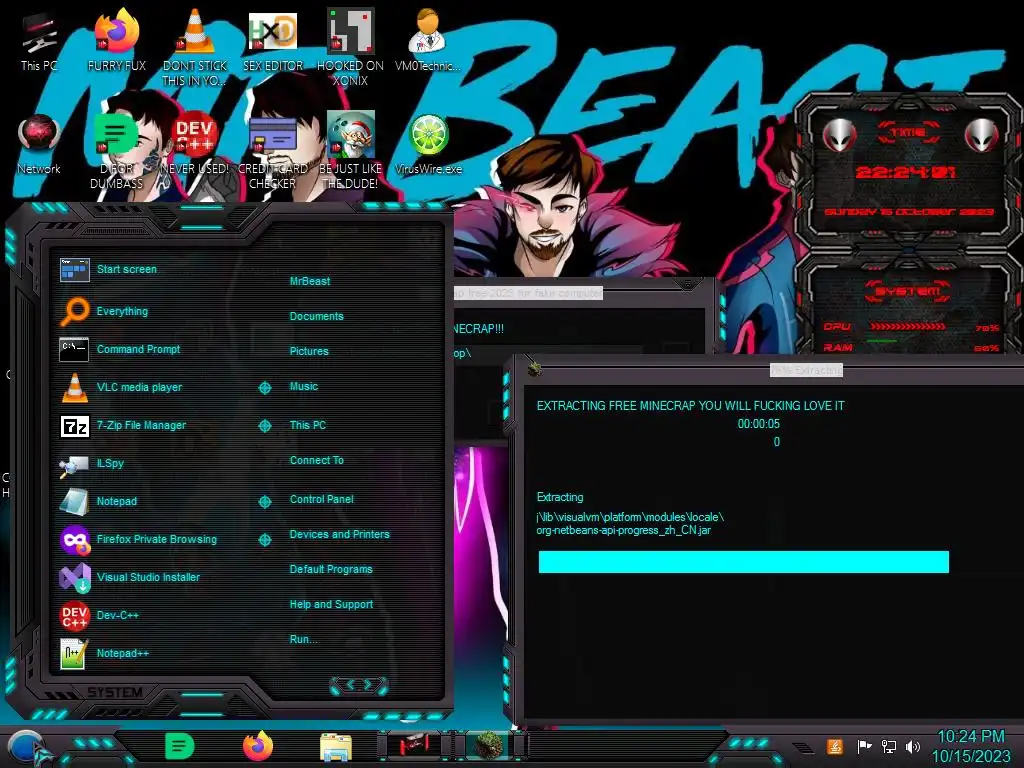Click the extracting file path text
Image resolution: width=1024 pixels, height=768 pixels.
630,524
